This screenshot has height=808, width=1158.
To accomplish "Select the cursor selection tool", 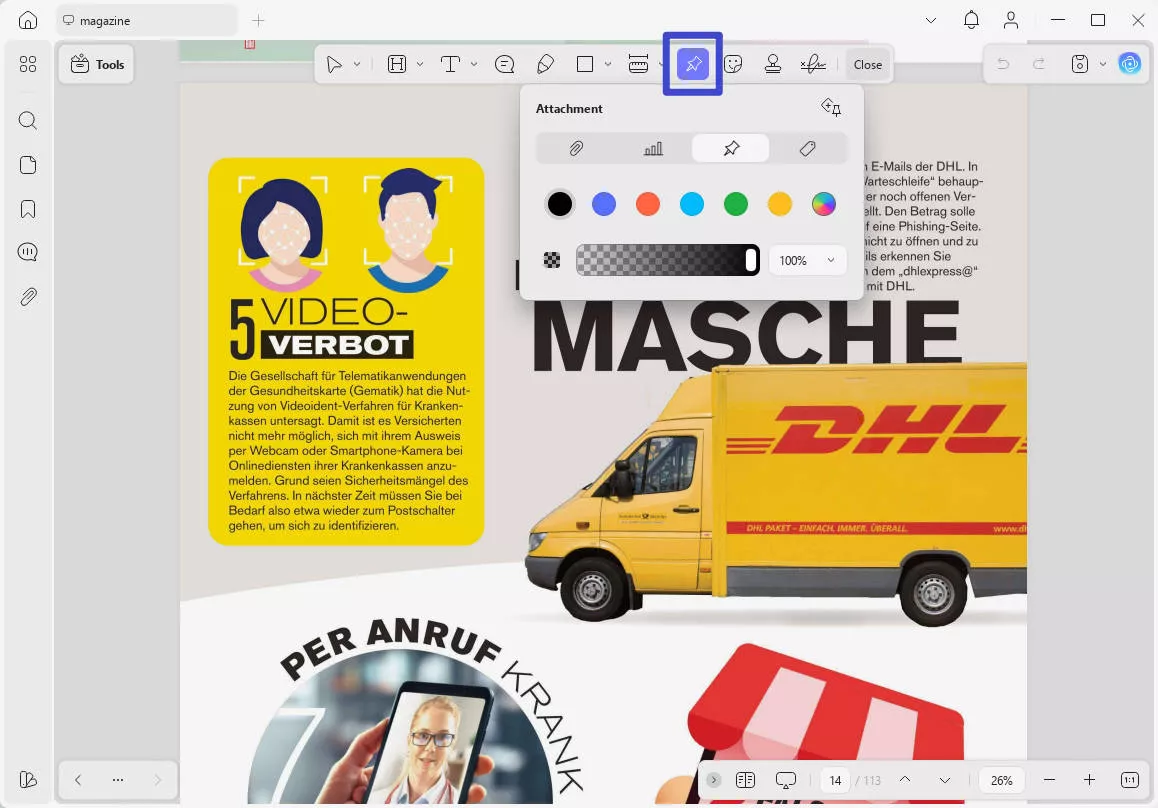I will 334,64.
